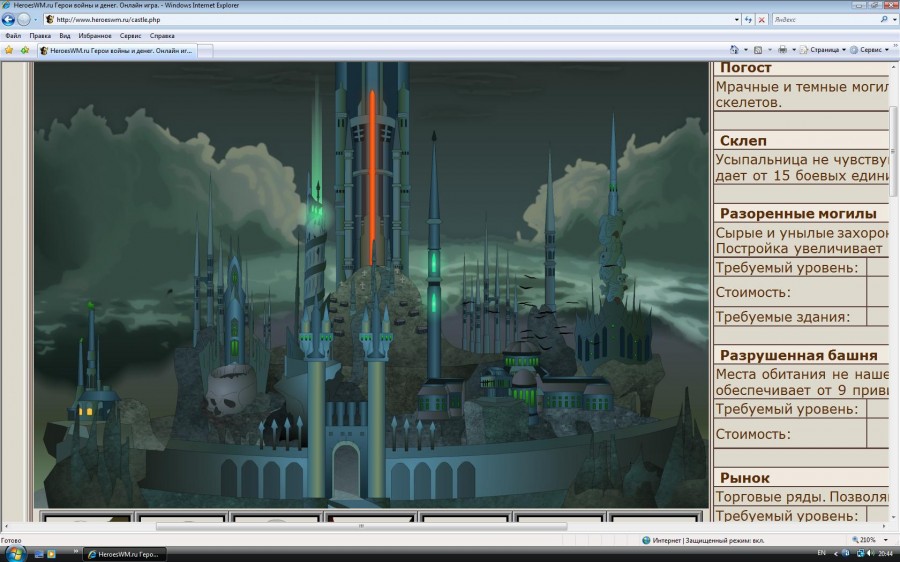Click Show Desktop quick launch icon
Image resolution: width=900 pixels, height=562 pixels.
coord(39,554)
